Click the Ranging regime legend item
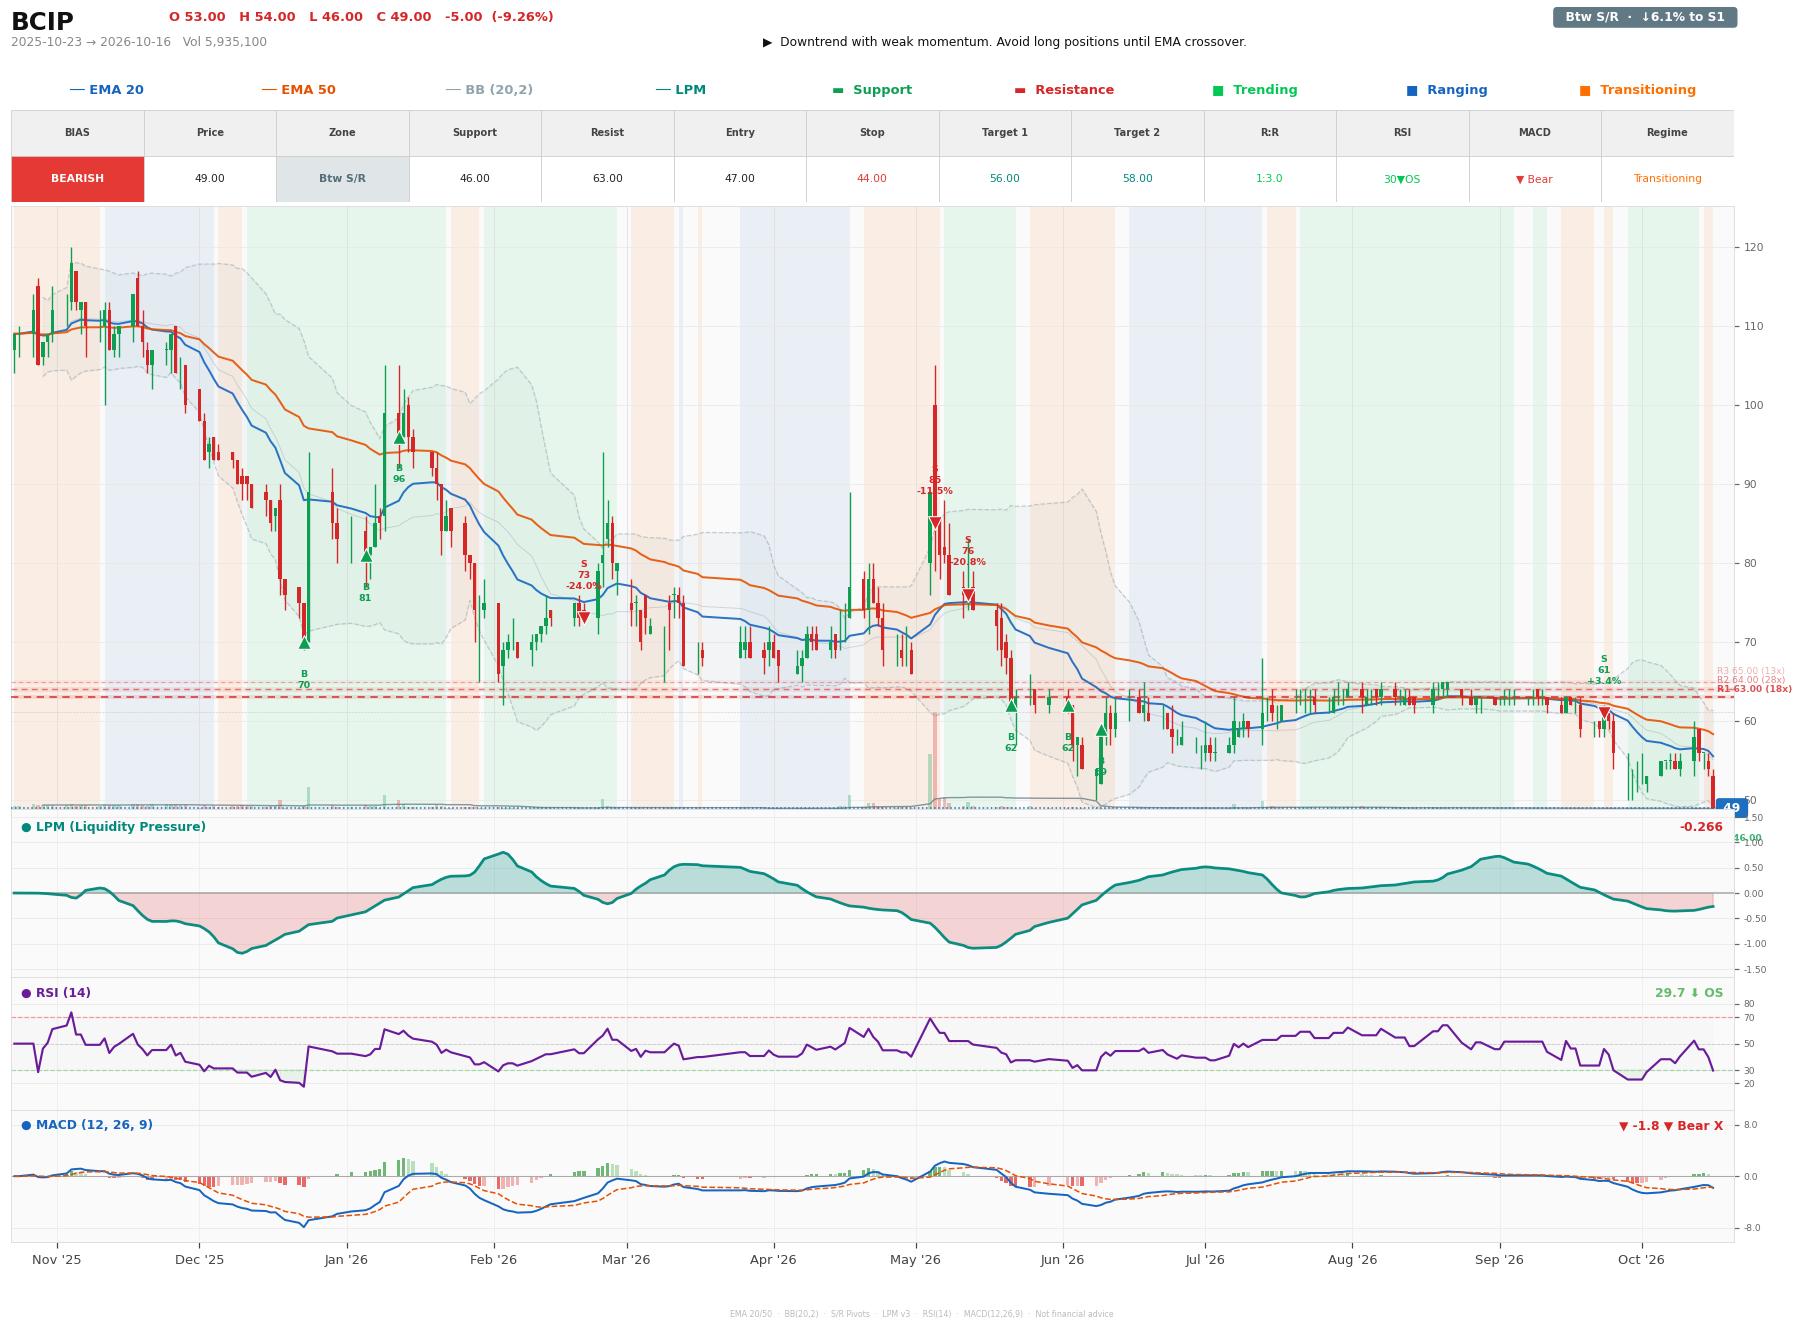This screenshot has width=1803, height=1330. 1447,90
